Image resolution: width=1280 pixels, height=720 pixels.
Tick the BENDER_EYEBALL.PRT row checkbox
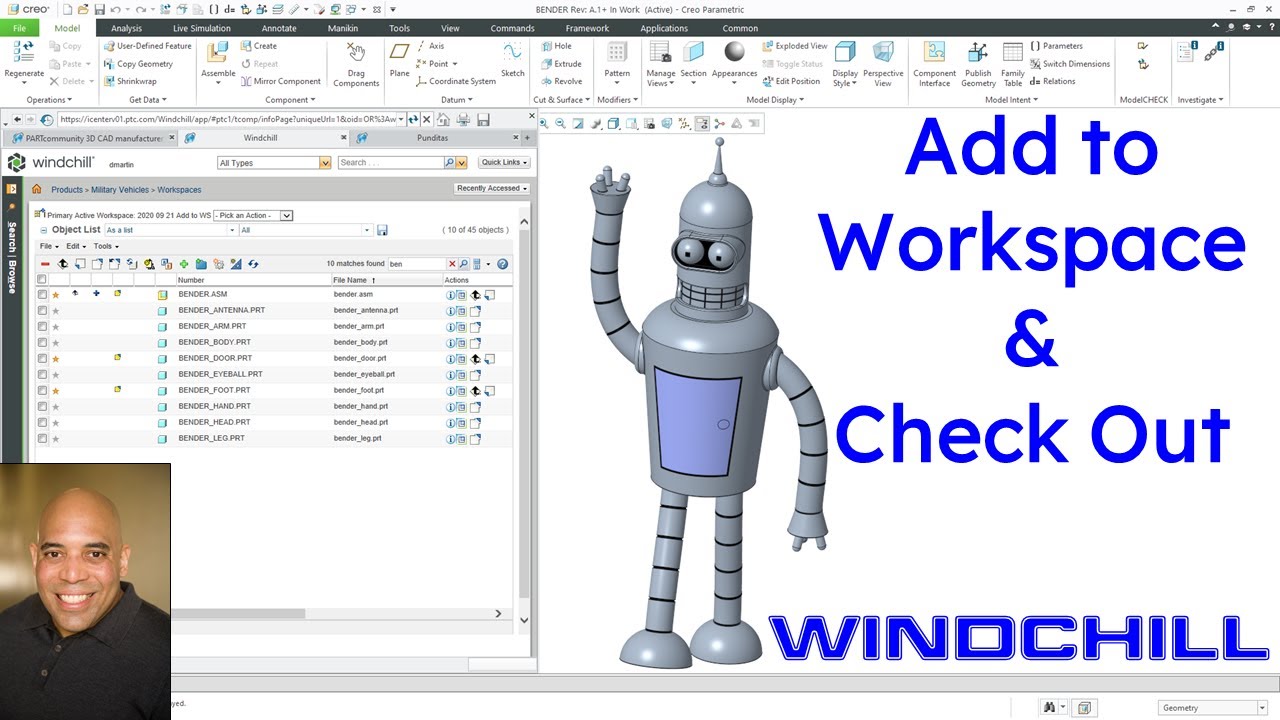pos(42,375)
